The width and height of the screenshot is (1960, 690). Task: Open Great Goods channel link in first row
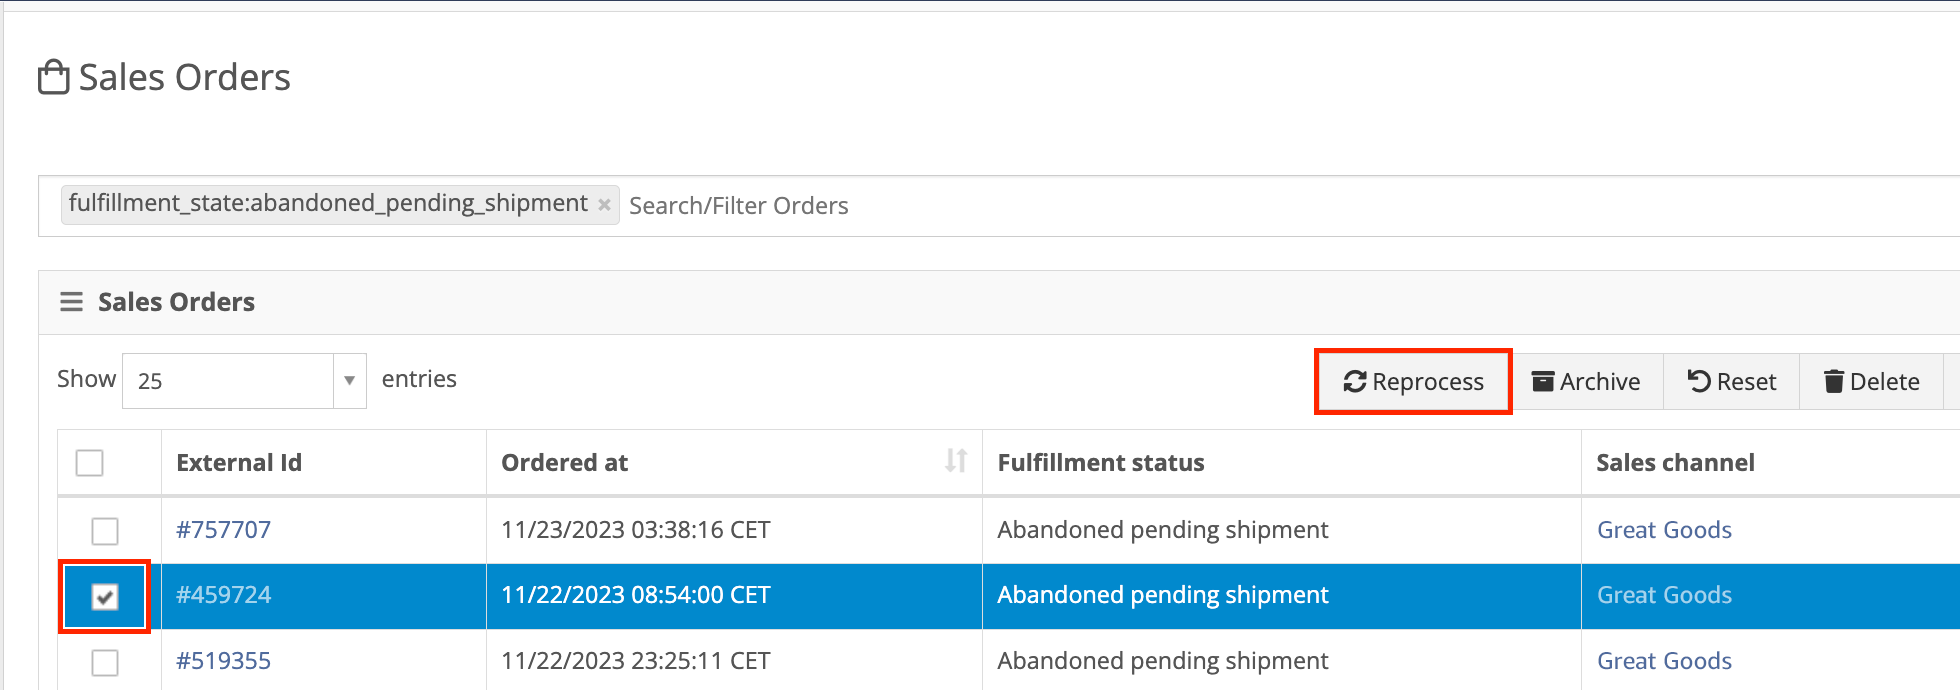pyautogui.click(x=1664, y=530)
